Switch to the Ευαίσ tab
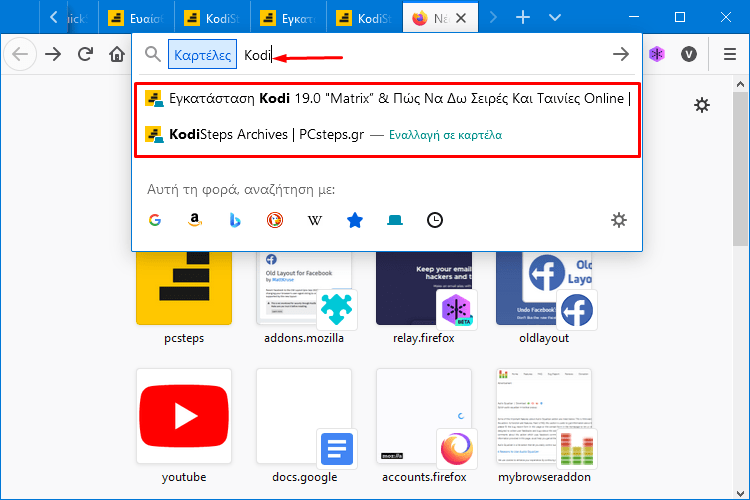Viewport: 750px width, 500px height. tap(136, 18)
